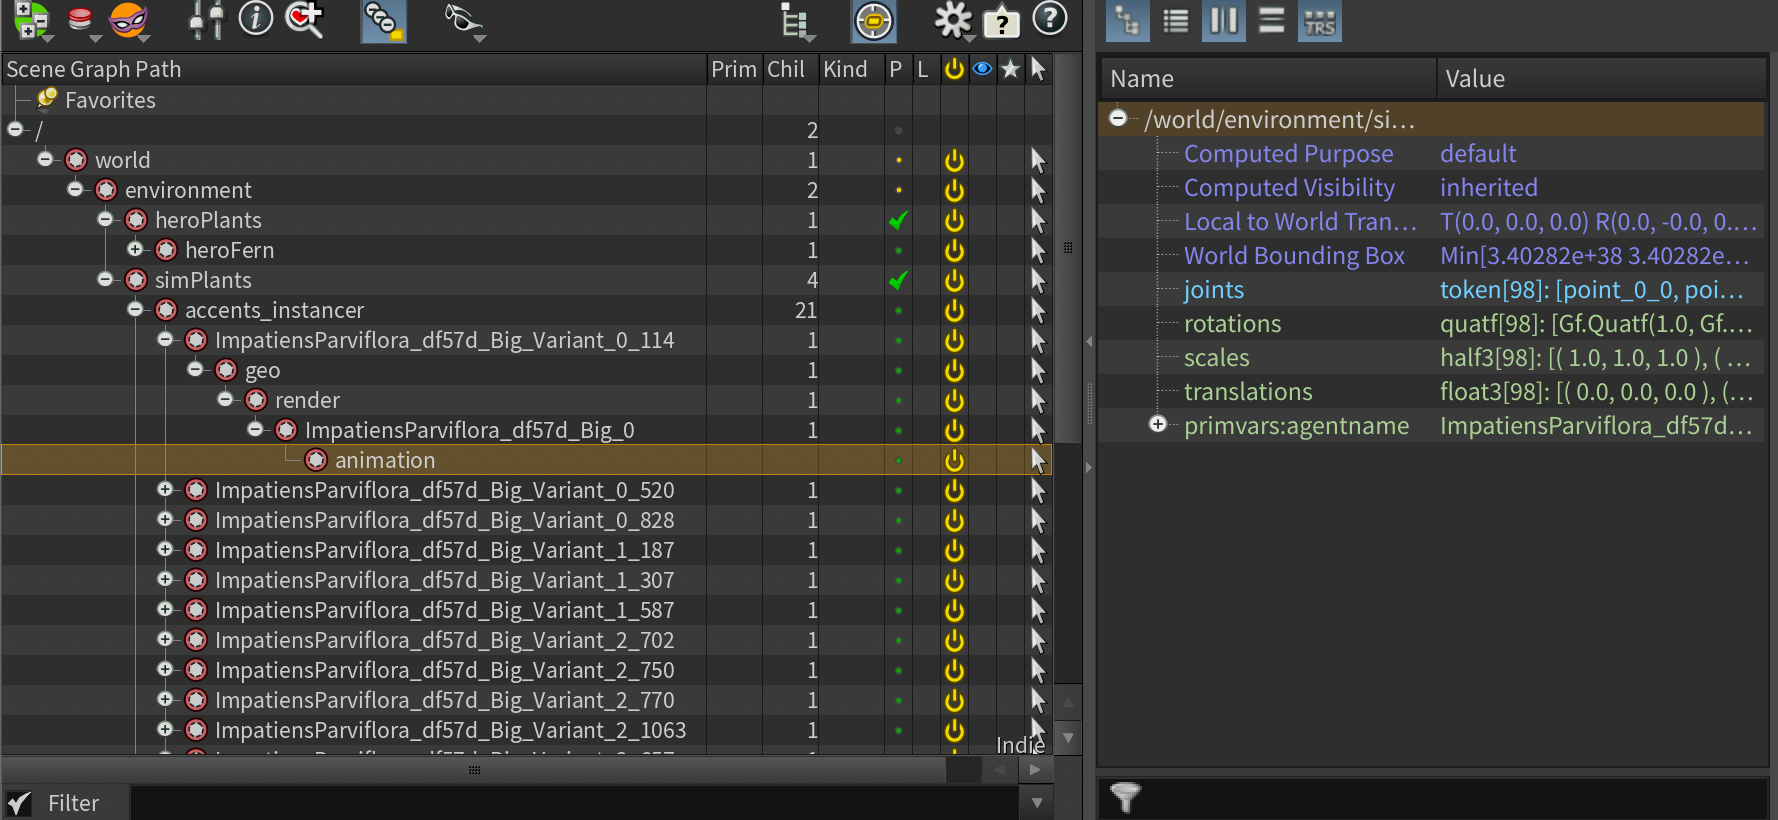Collapse the simPlants tree node
The image size is (1778, 820).
pos(105,280)
